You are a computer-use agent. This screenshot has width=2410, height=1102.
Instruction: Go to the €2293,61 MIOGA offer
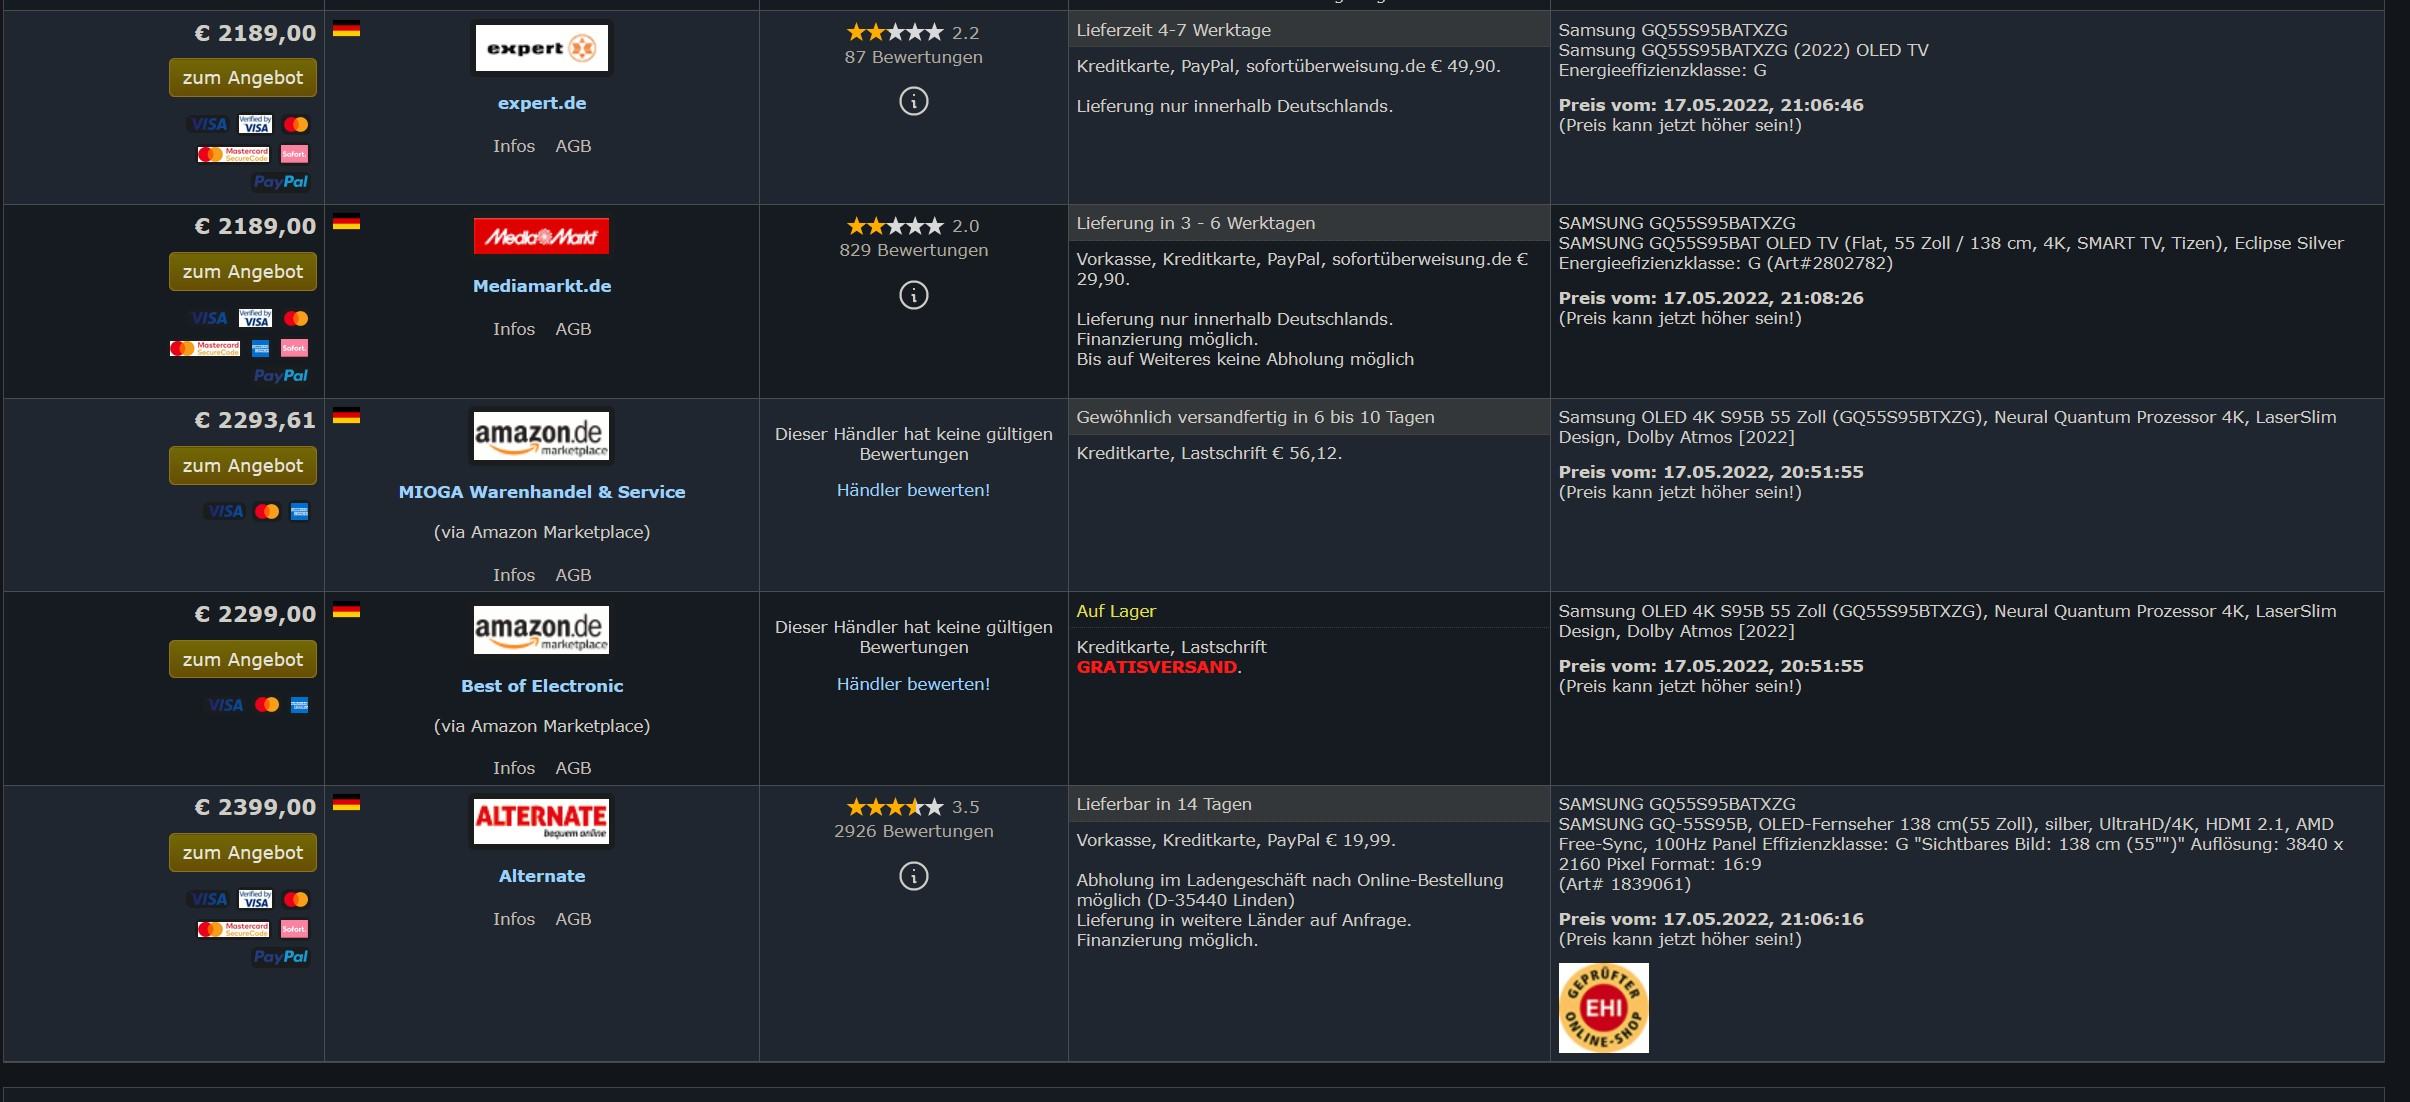tap(243, 466)
